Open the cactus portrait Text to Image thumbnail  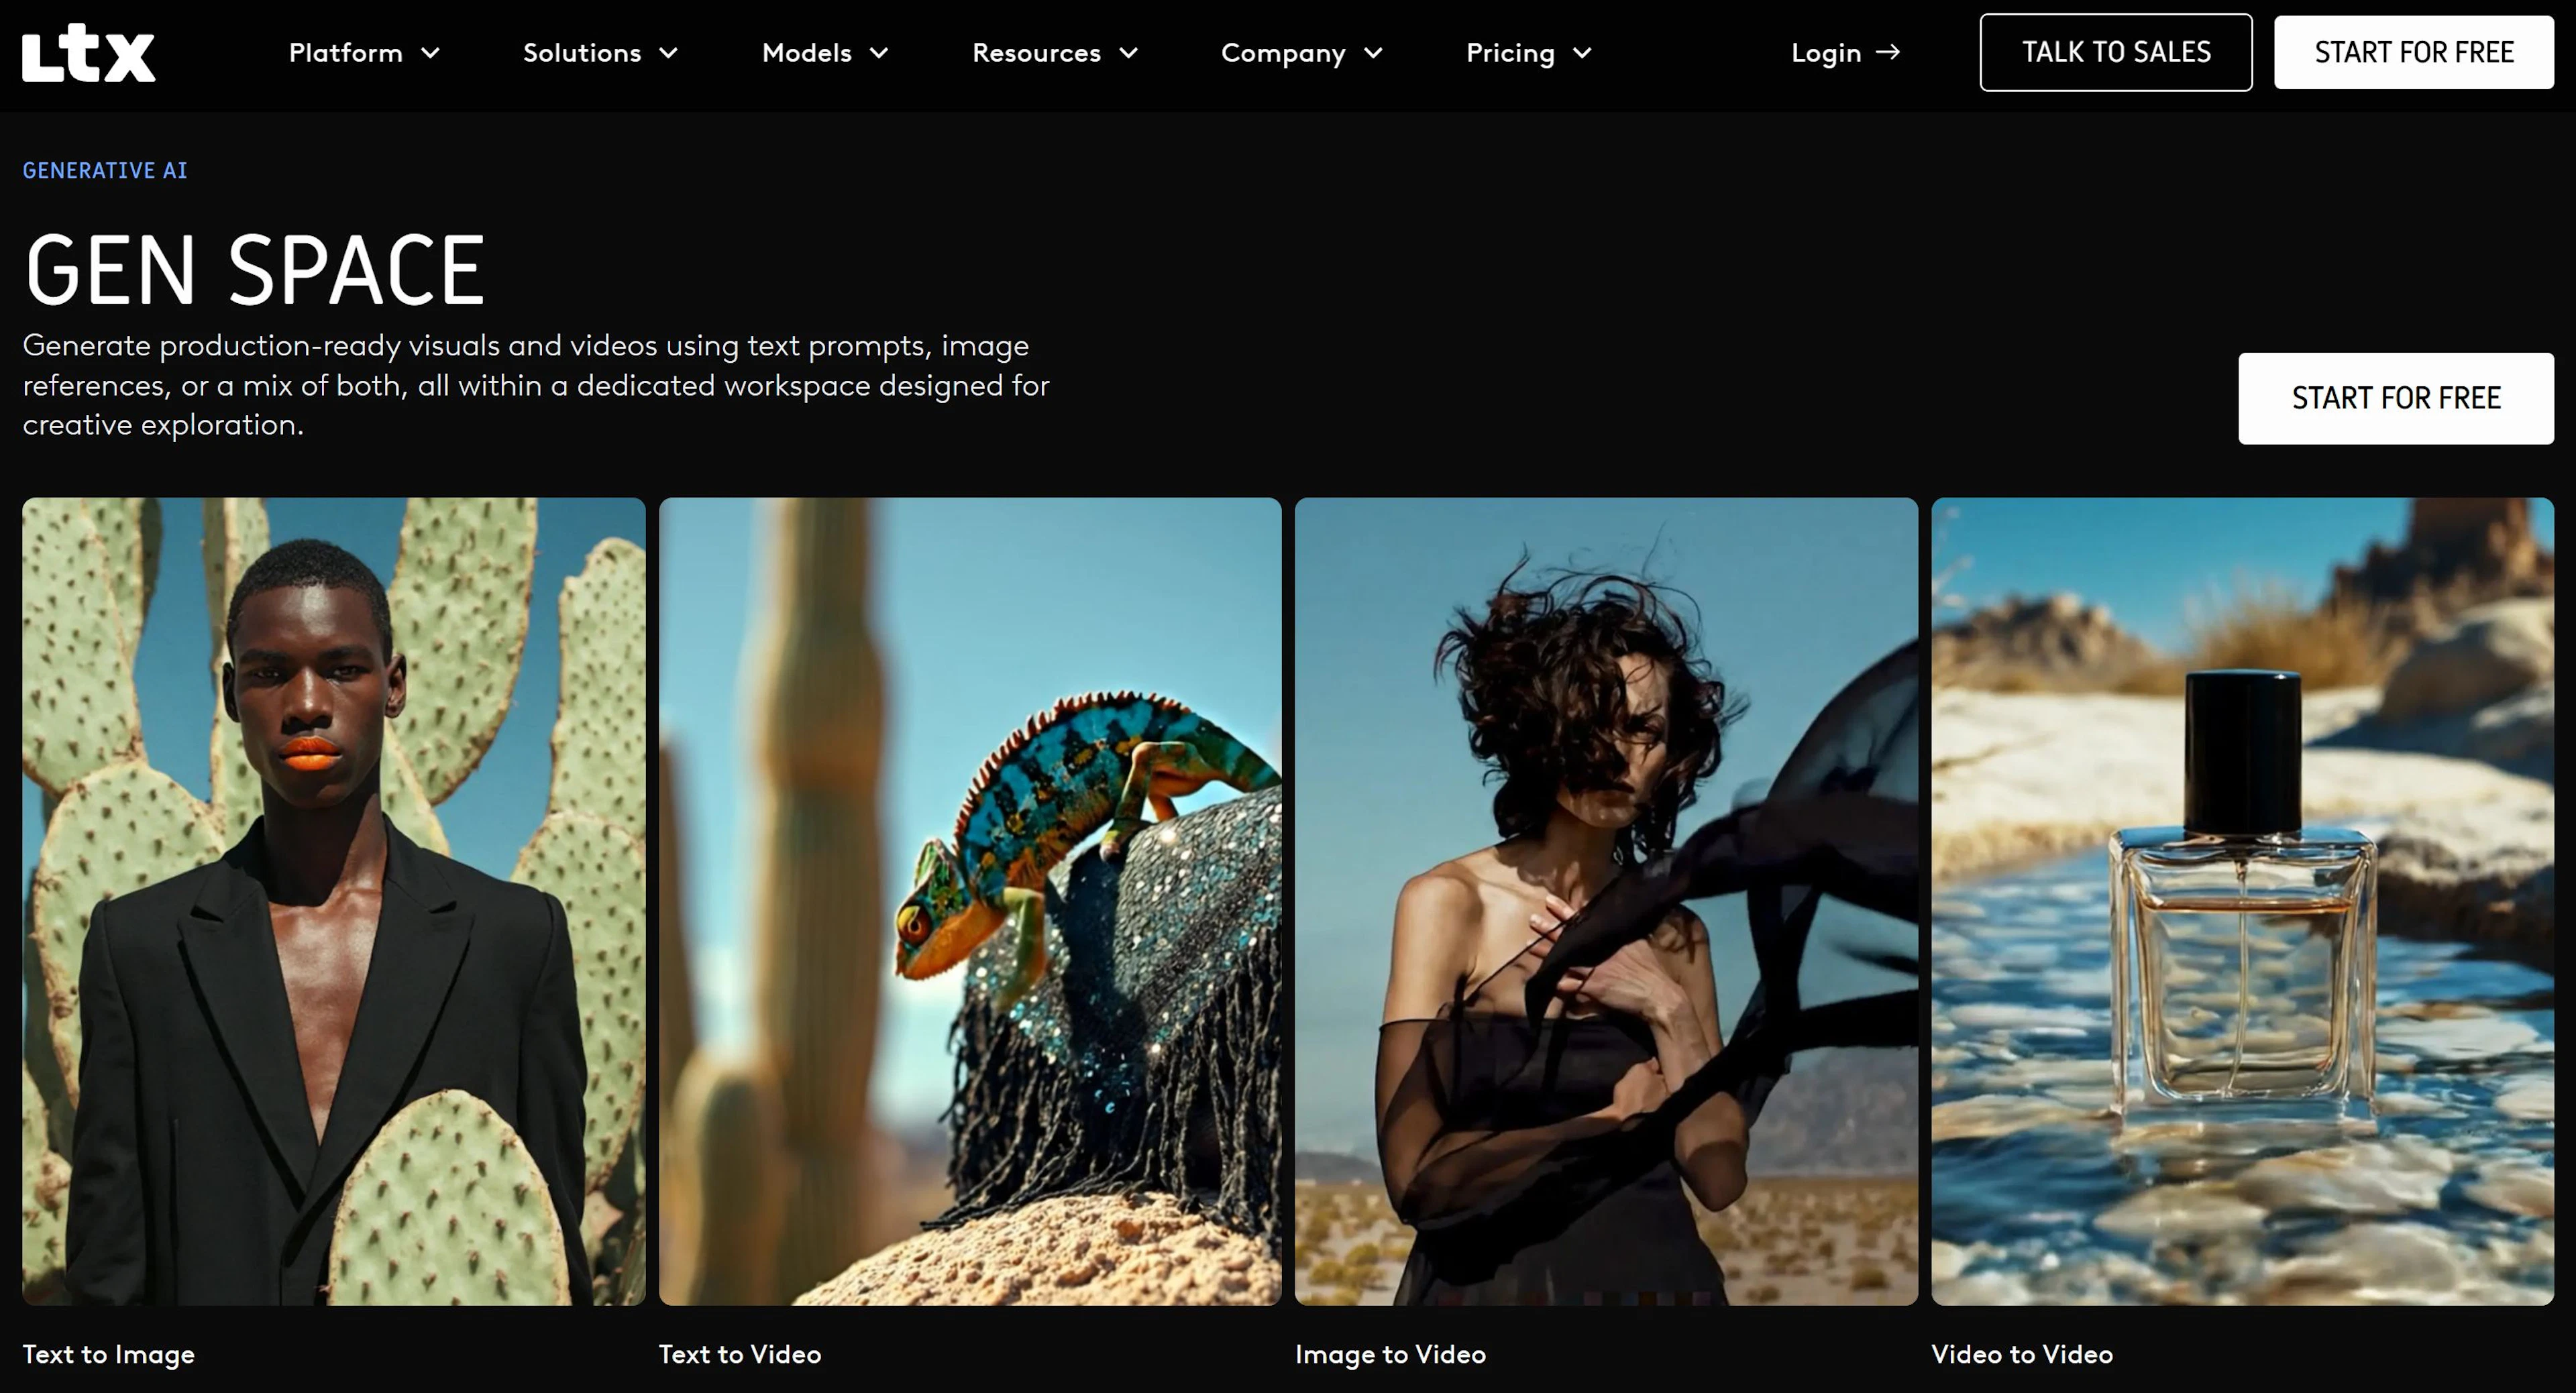pyautogui.click(x=333, y=900)
